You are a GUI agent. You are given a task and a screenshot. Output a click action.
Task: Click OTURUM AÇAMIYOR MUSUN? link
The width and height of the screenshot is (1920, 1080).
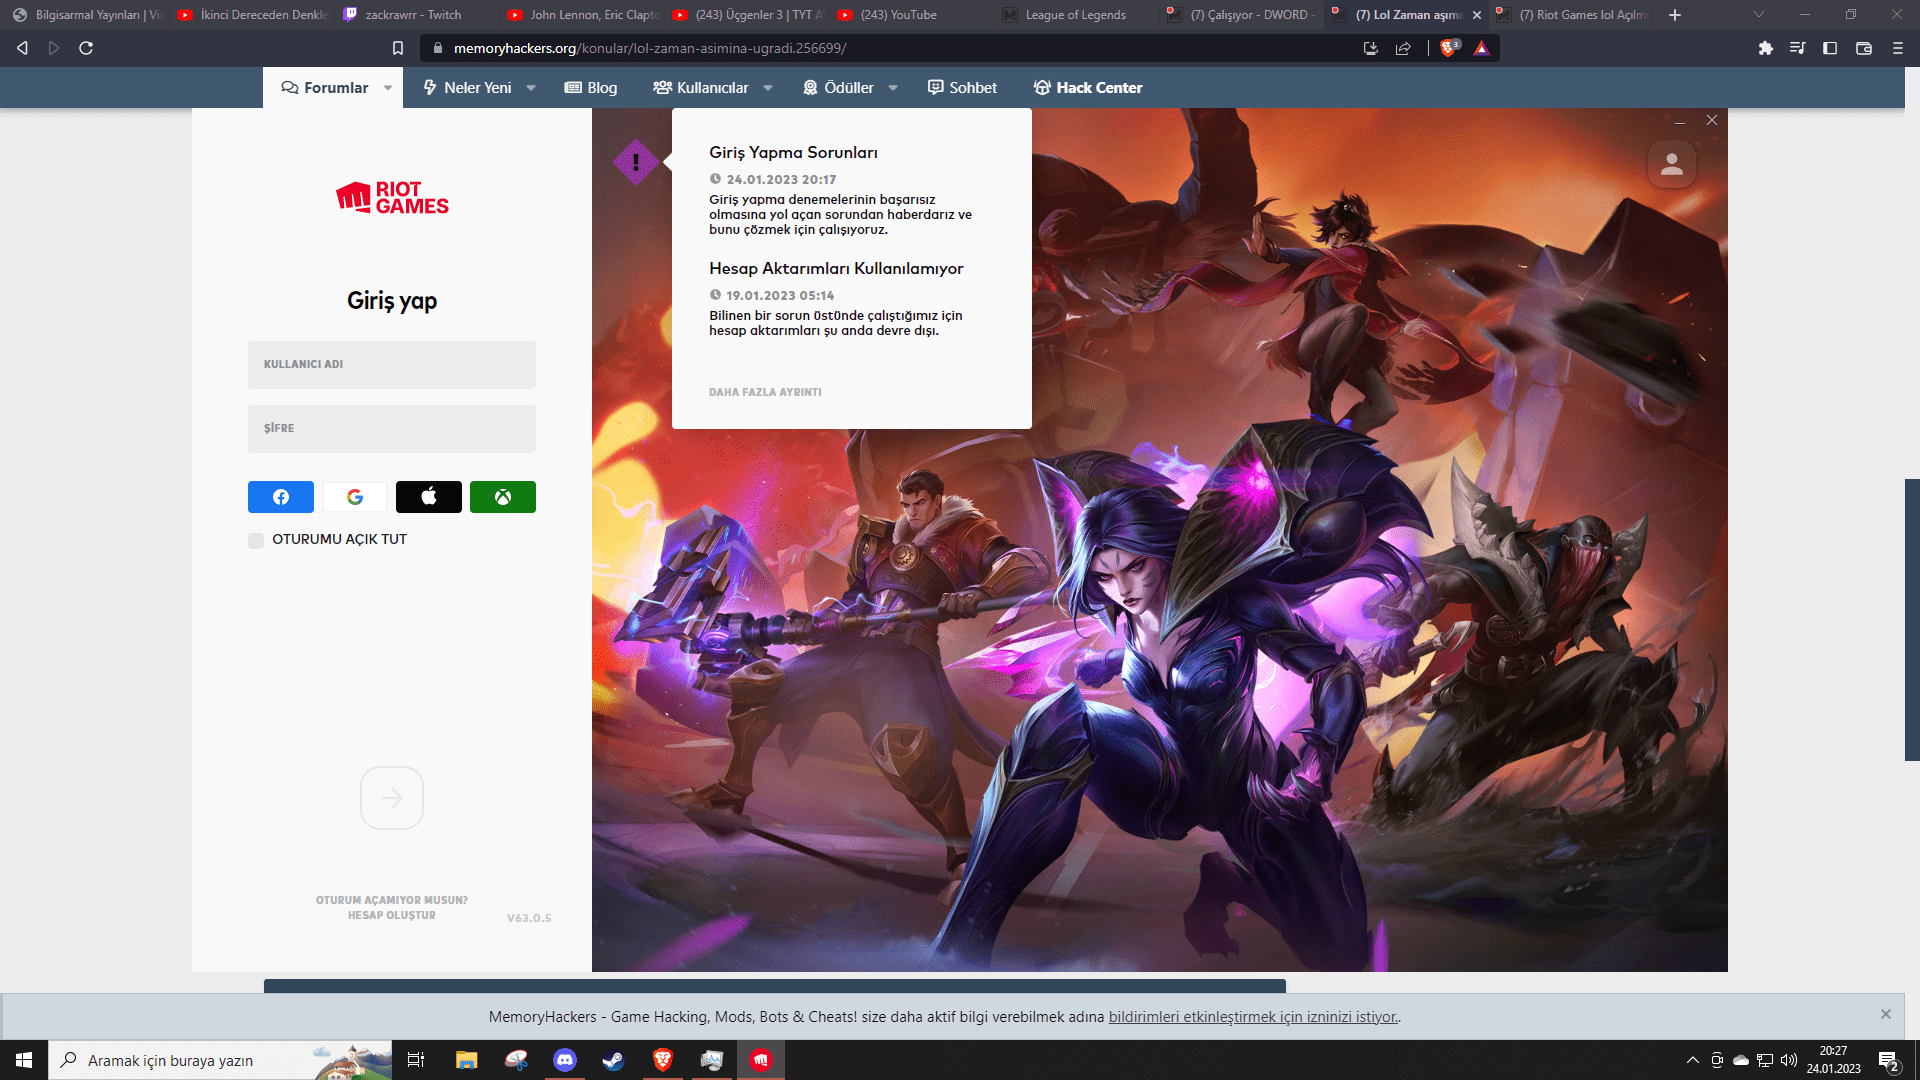(392, 900)
